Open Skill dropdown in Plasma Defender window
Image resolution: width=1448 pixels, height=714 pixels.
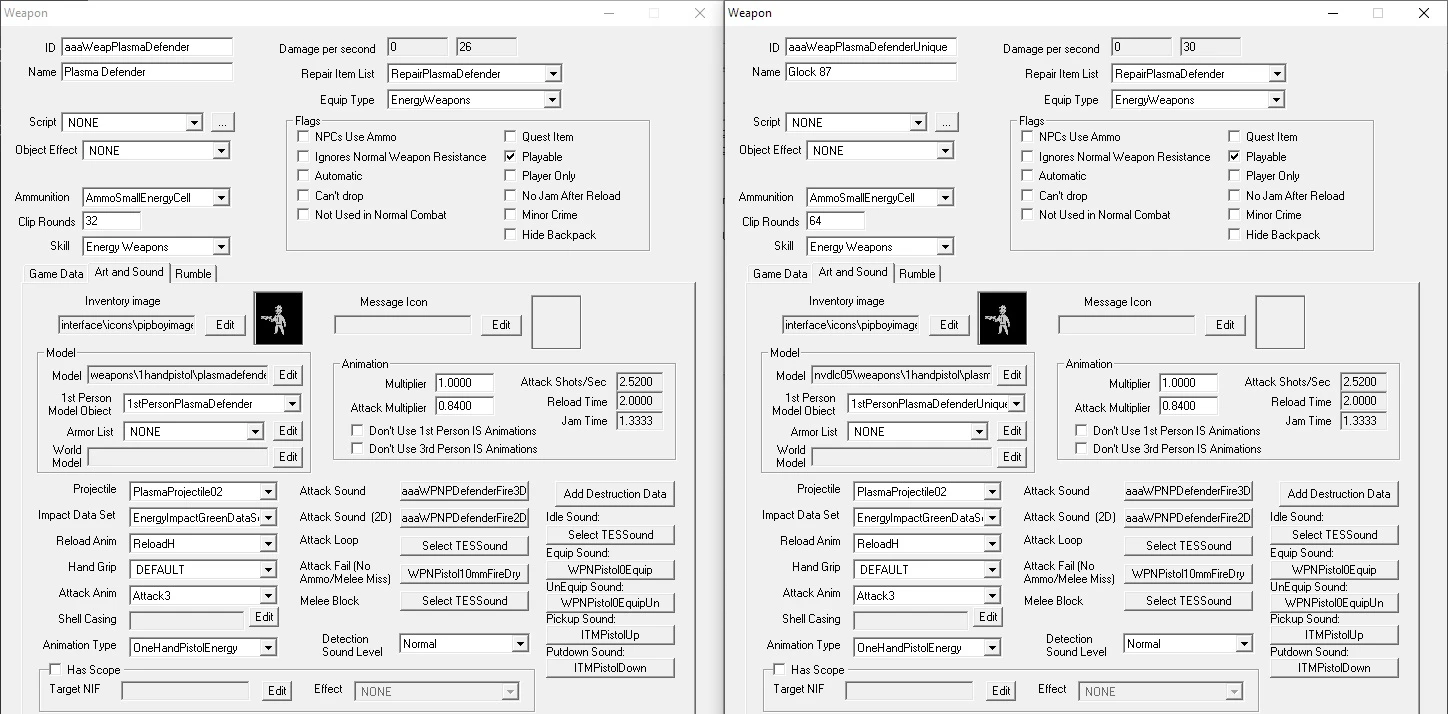point(221,247)
